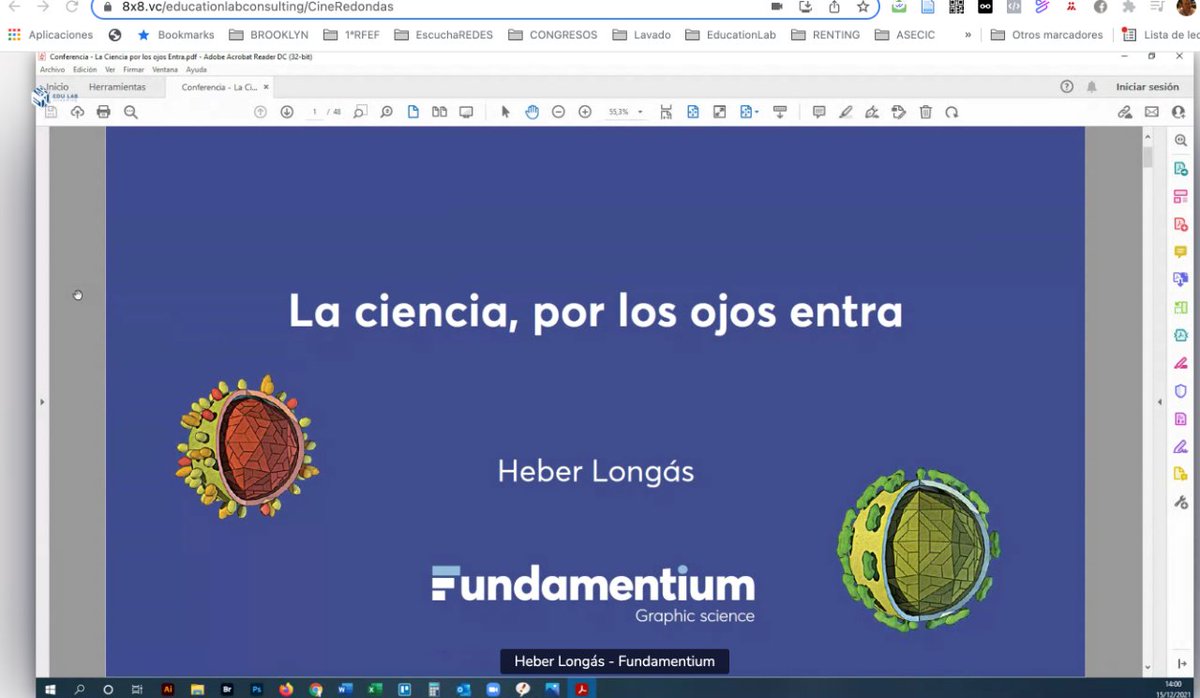Open the Ayuda menu
The width and height of the screenshot is (1200, 698).
click(x=196, y=70)
